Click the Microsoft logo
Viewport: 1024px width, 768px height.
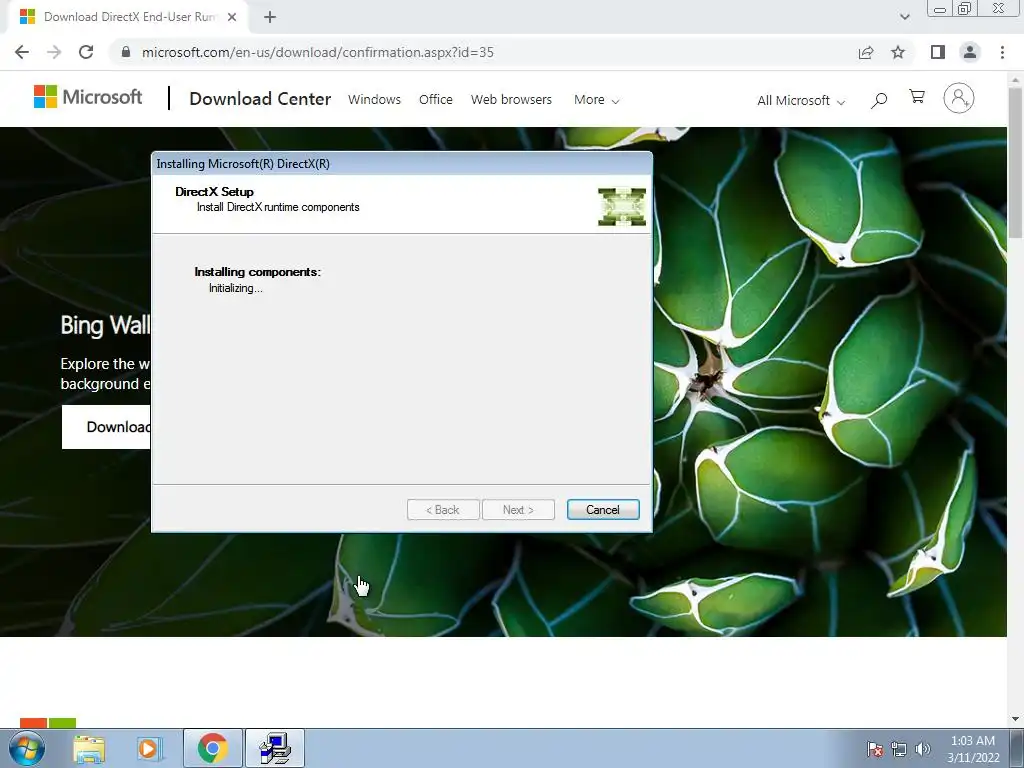click(88, 97)
